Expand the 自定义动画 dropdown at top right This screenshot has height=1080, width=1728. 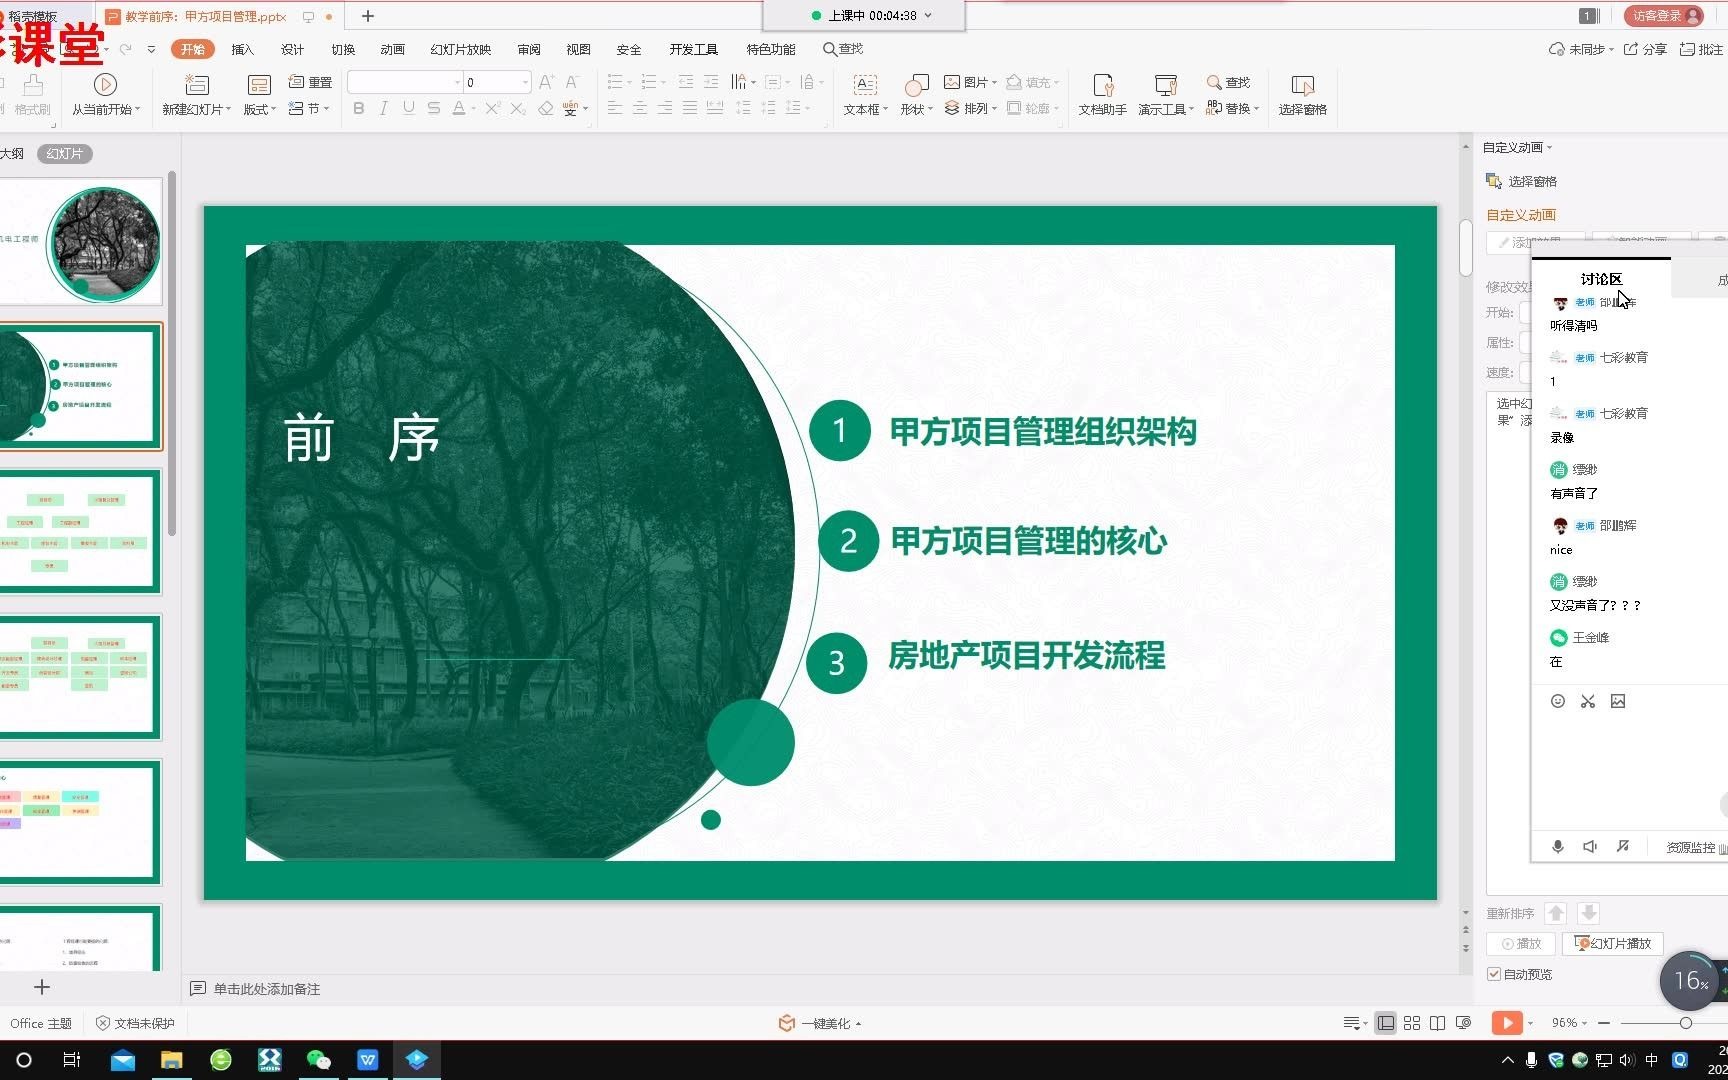[x=1548, y=147]
